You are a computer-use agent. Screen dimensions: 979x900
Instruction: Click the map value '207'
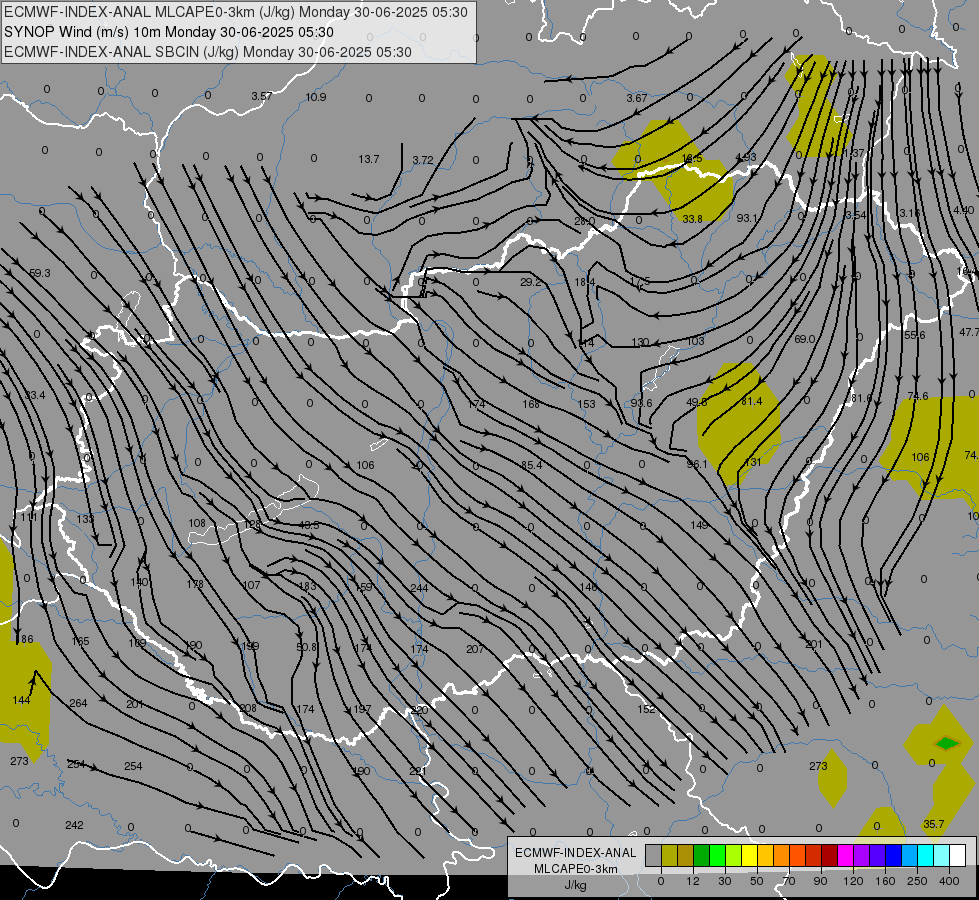click(x=475, y=650)
